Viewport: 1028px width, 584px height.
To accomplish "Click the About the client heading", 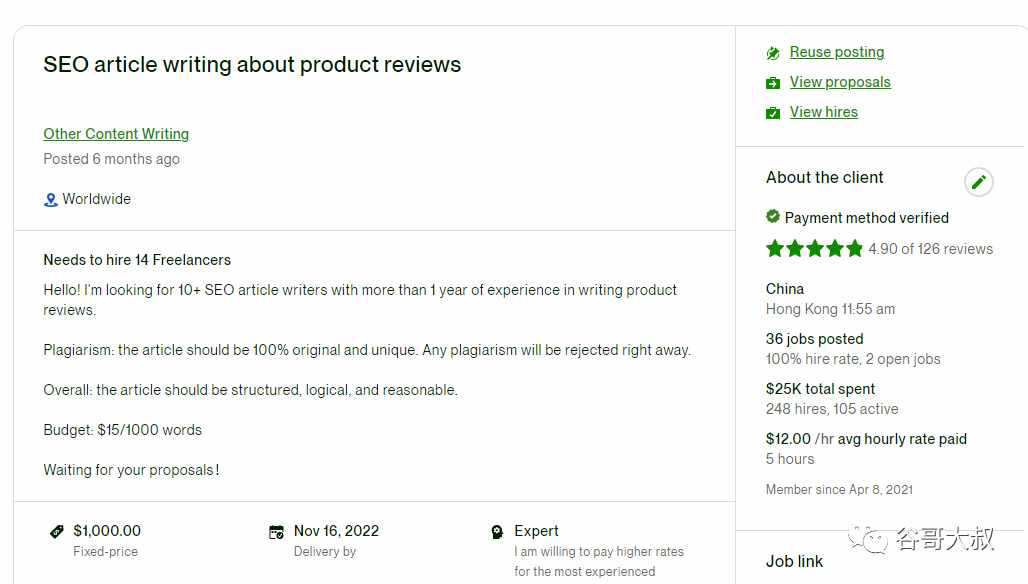I will [824, 178].
